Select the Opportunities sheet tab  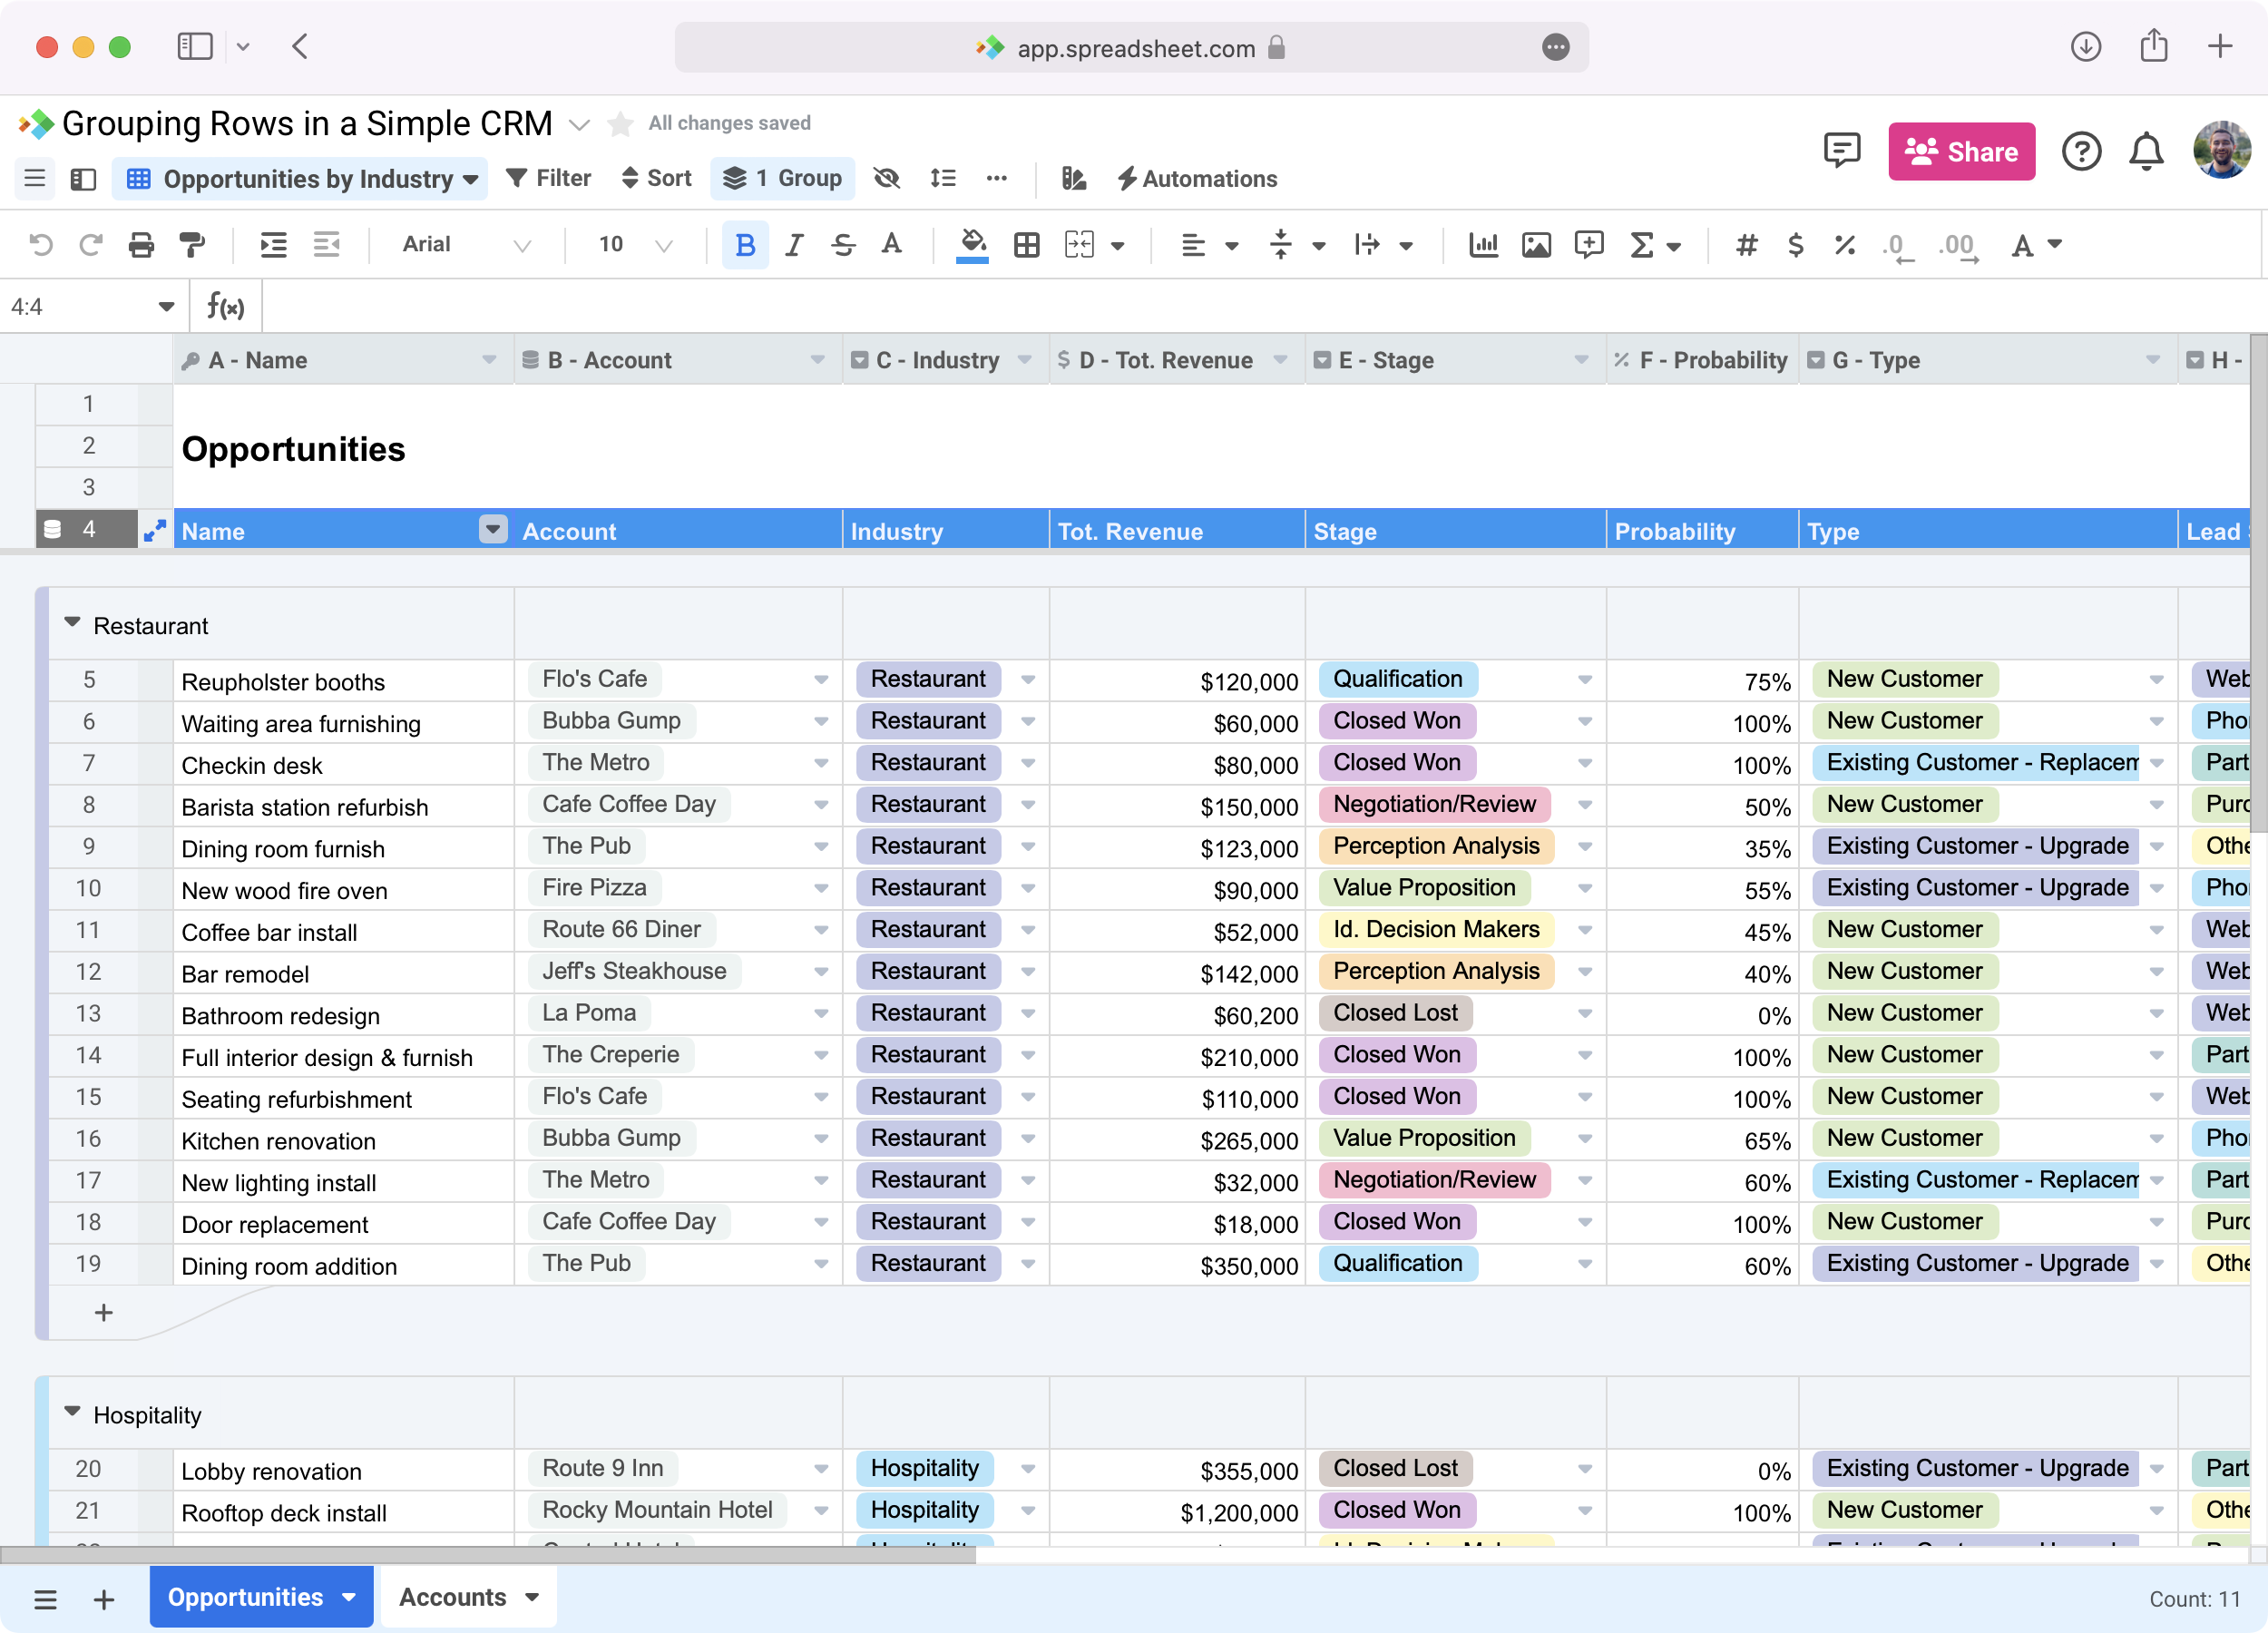(262, 1597)
